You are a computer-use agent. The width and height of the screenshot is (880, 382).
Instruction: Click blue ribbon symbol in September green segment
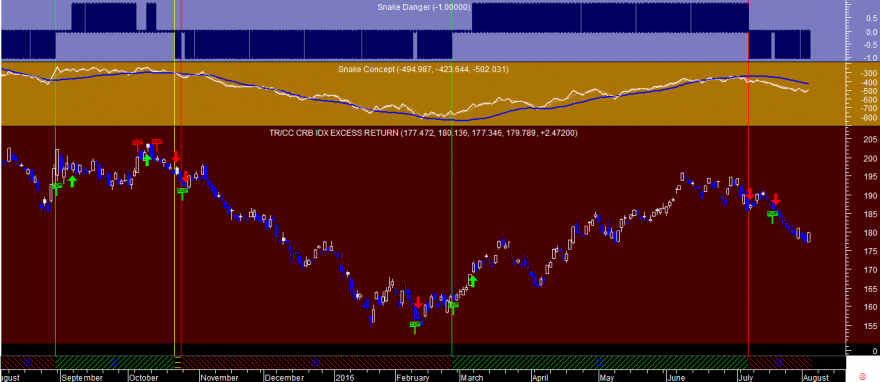pyautogui.click(x=114, y=362)
